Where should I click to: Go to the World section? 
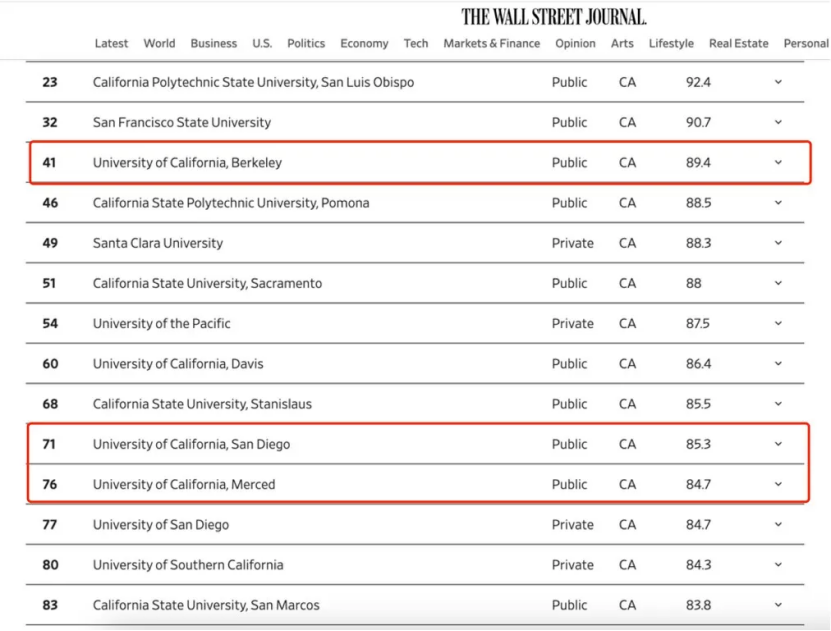159,43
